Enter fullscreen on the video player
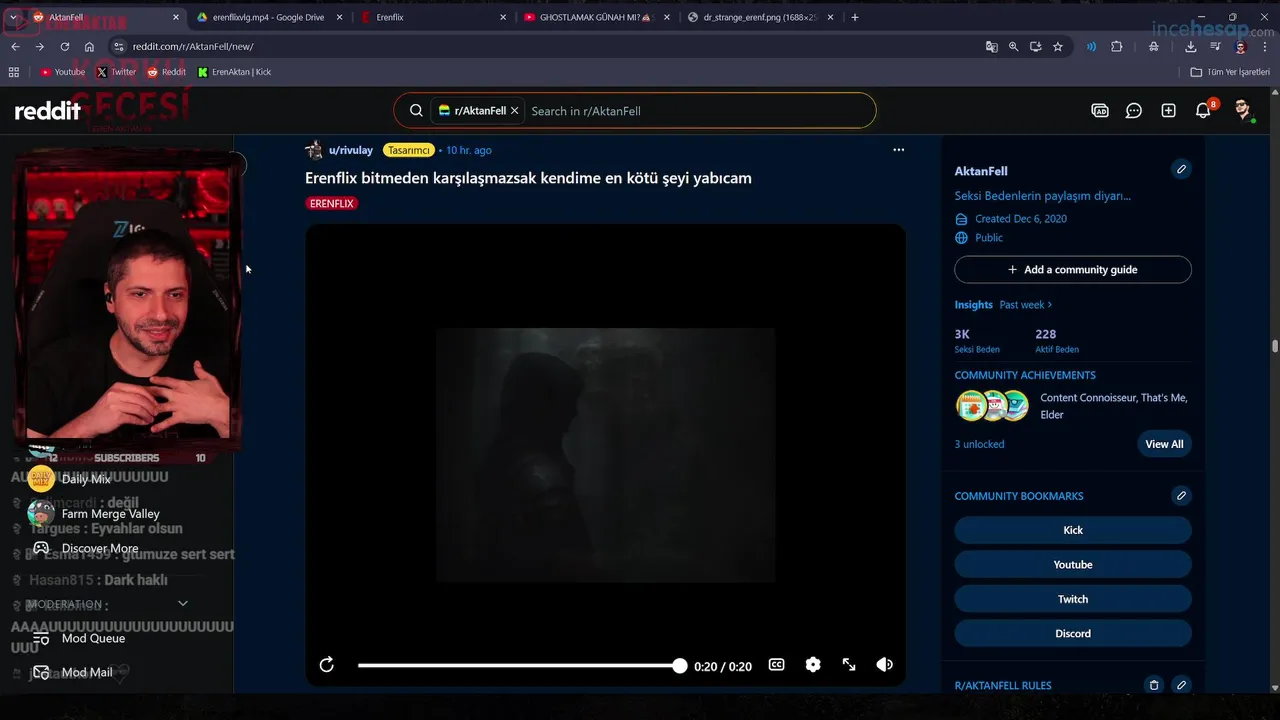The height and width of the screenshot is (720, 1280). [x=849, y=665]
